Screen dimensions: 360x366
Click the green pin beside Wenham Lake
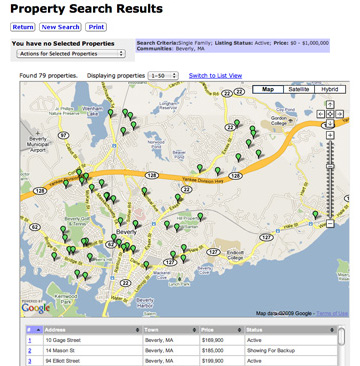111,113
